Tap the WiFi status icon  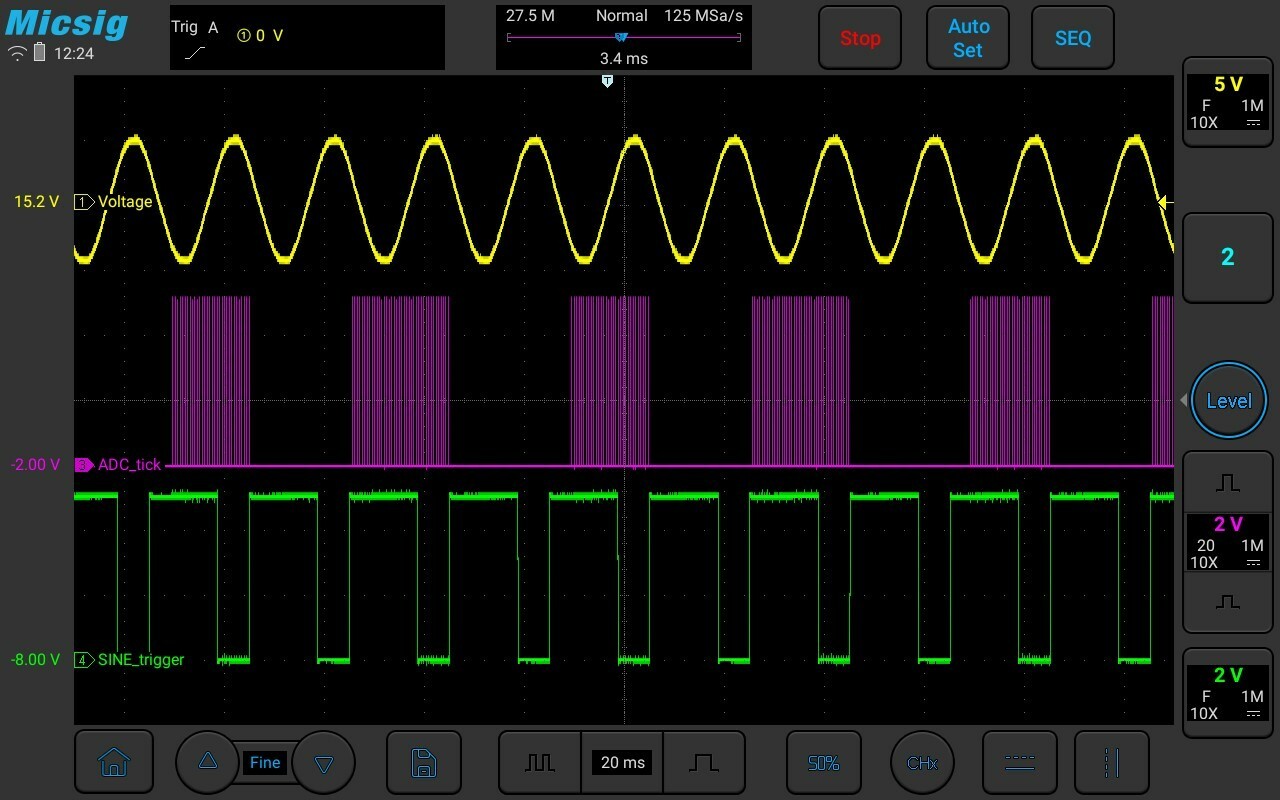pos(17,53)
